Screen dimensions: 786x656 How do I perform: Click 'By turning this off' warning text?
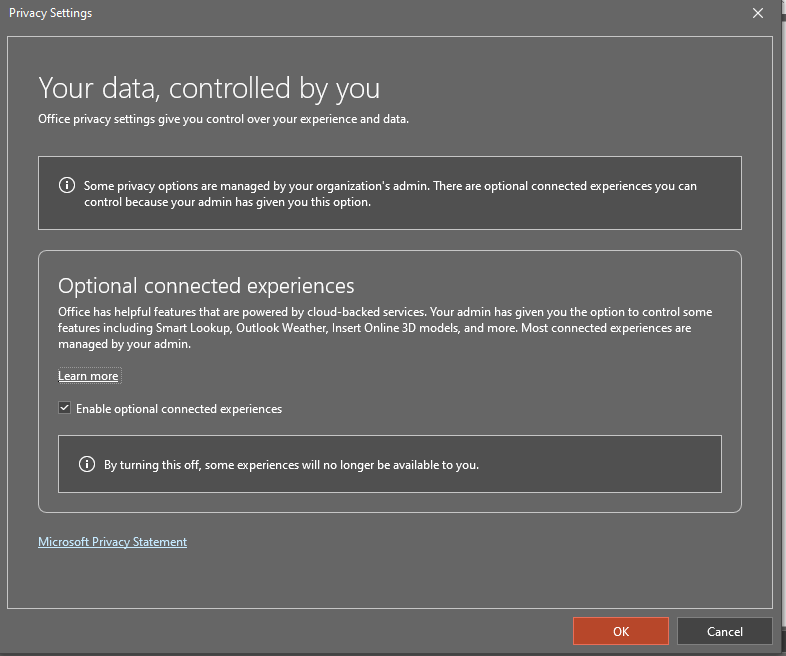pyautogui.click(x=291, y=465)
